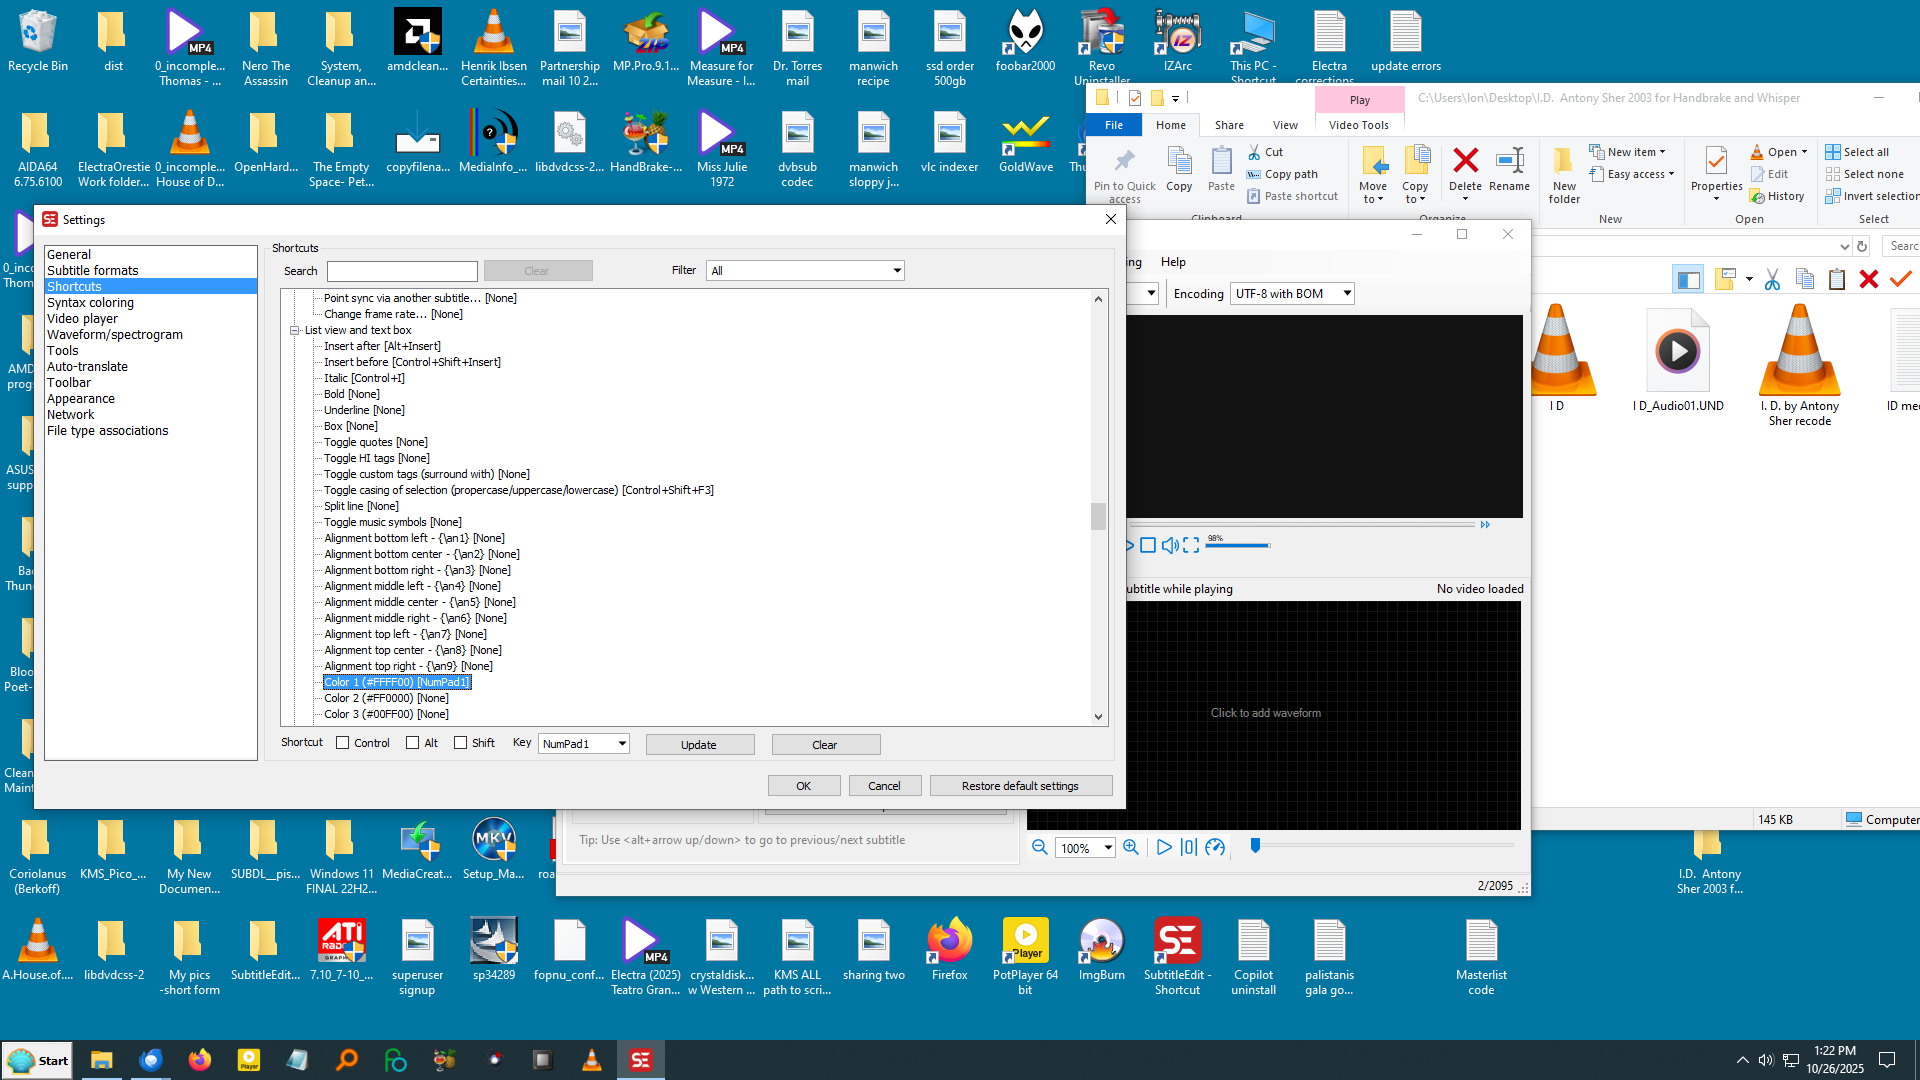Toggle fullscreen in the video player
Screen dimensions: 1920x1080
click(1191, 545)
